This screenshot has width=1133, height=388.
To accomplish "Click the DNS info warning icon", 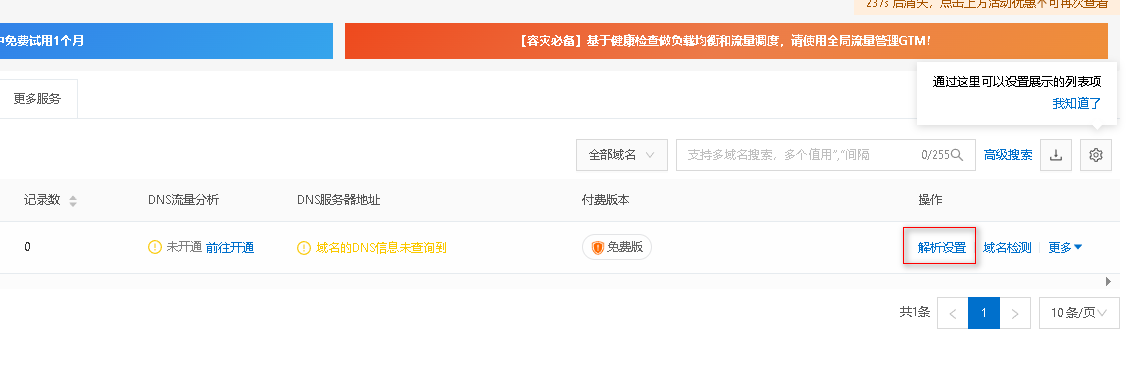I will (x=304, y=248).
